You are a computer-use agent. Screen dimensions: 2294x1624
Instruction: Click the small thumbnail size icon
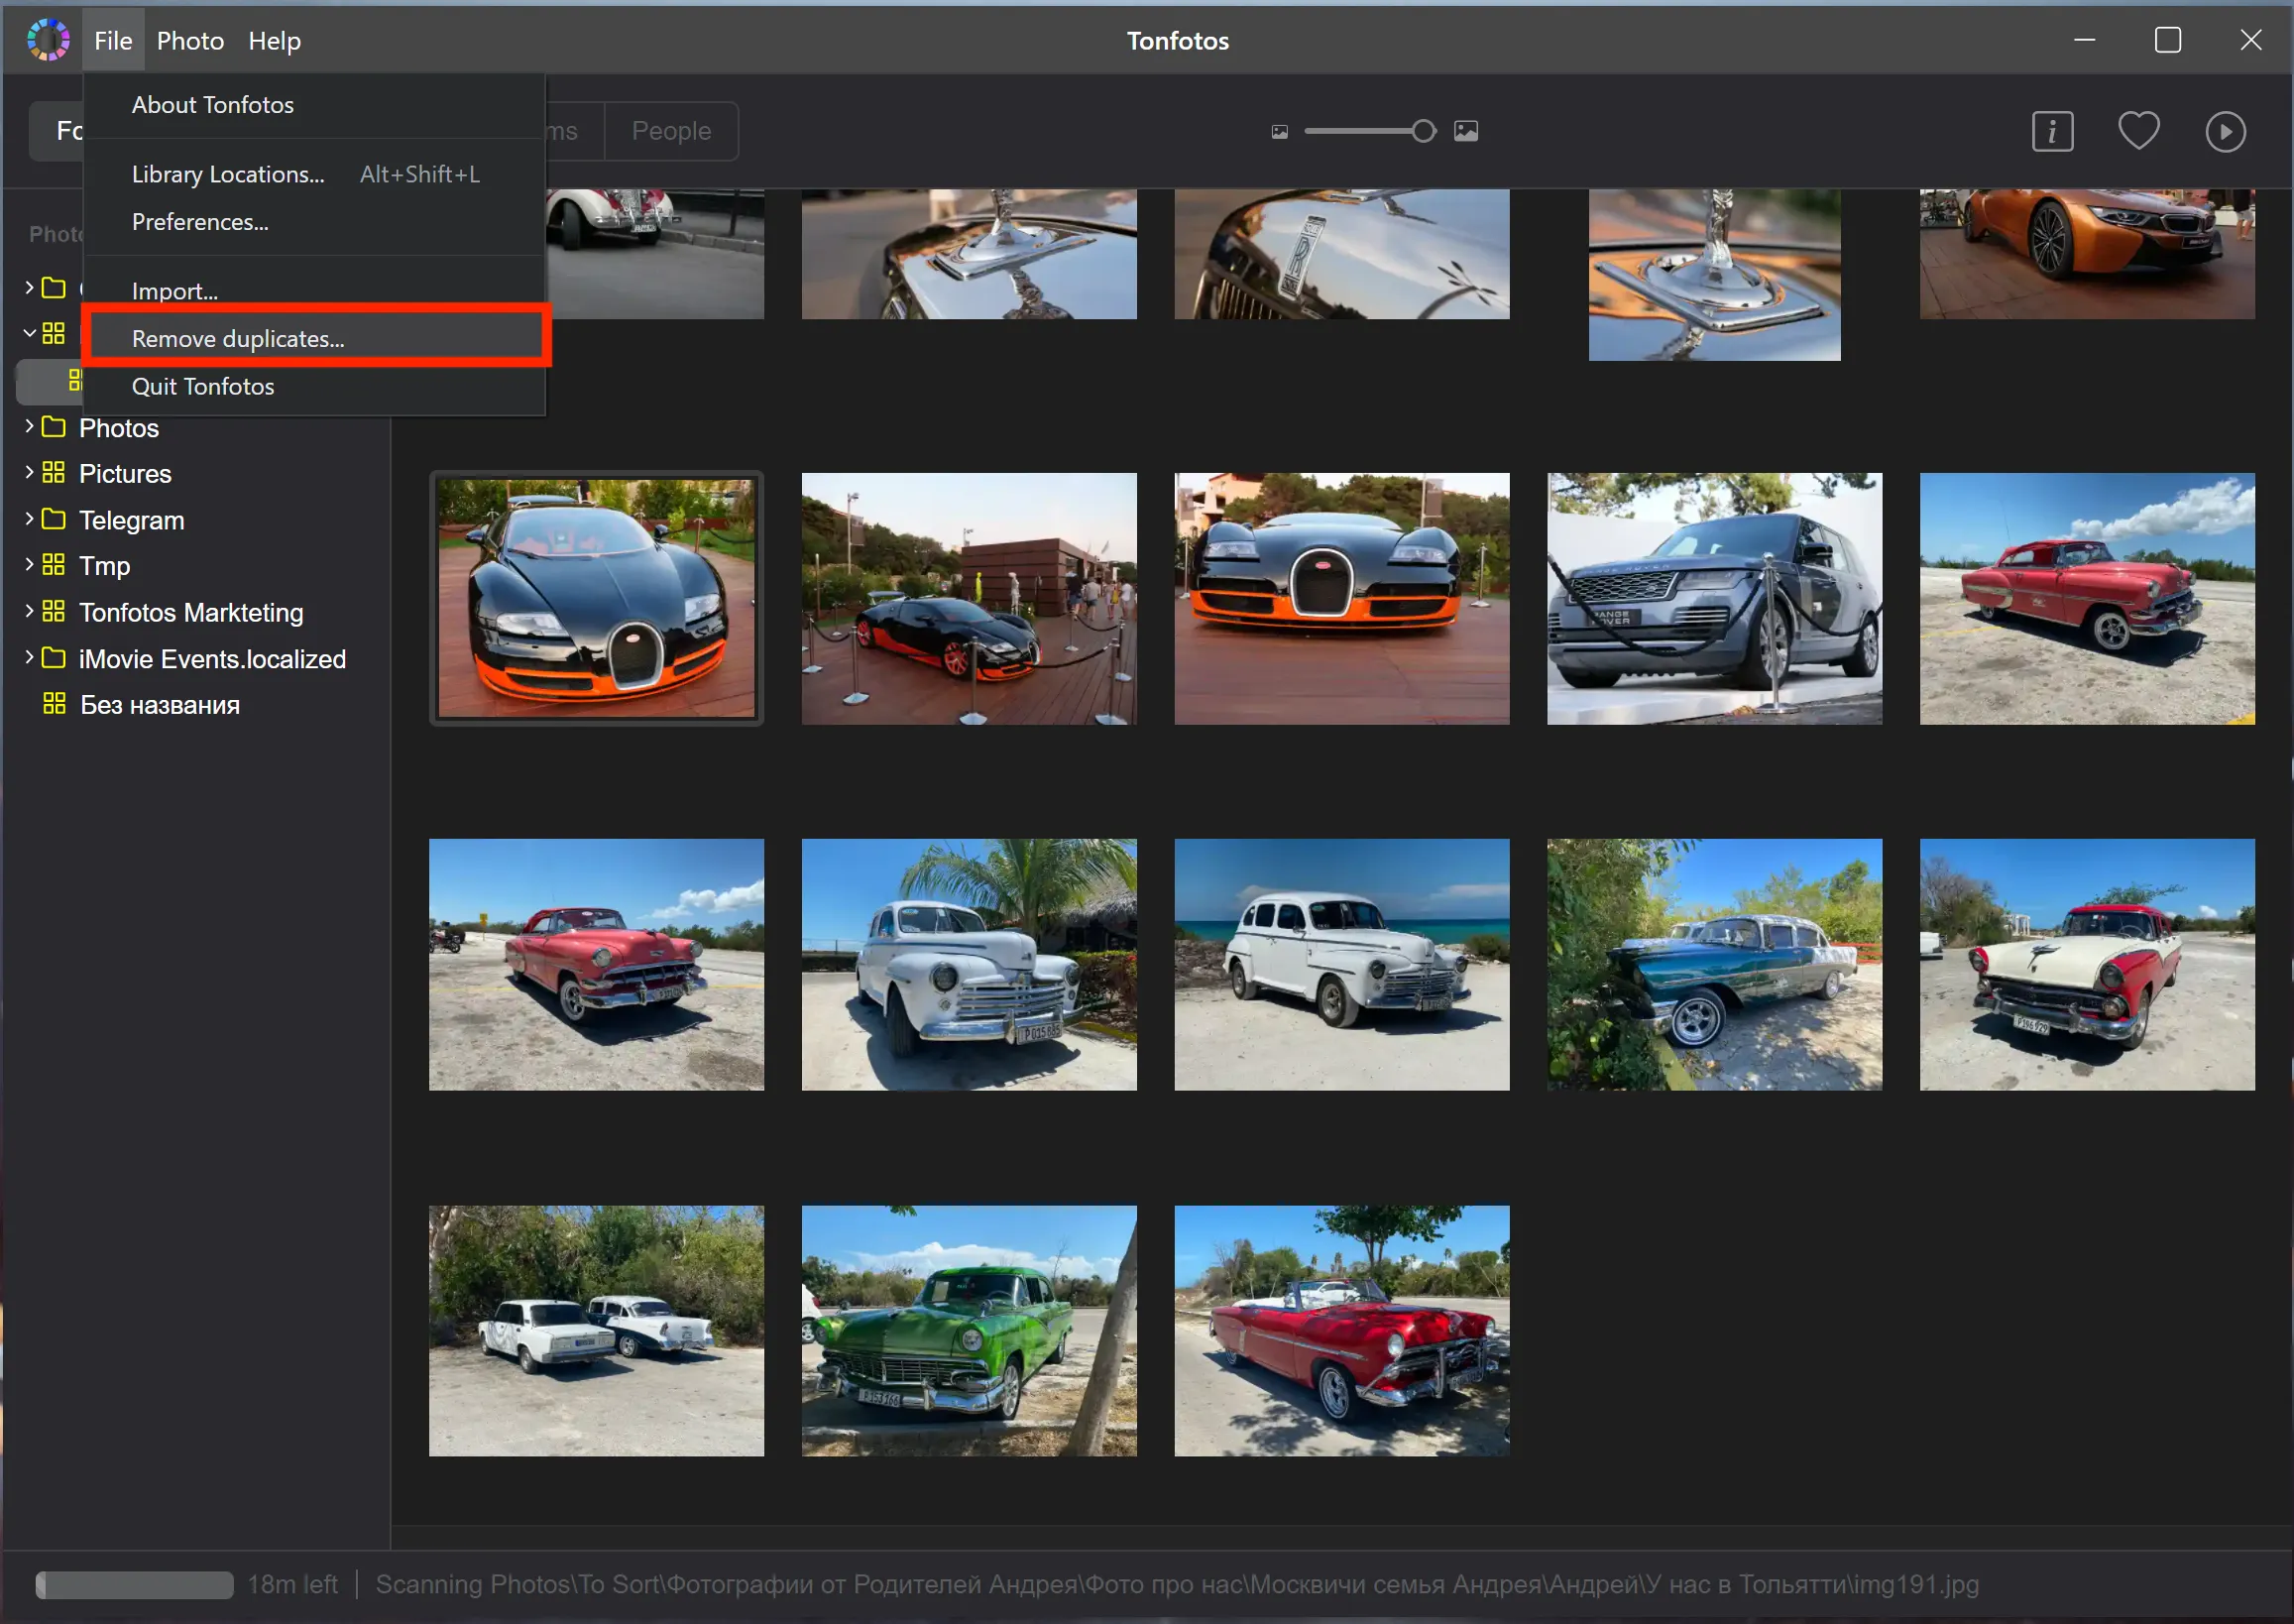pos(1279,130)
